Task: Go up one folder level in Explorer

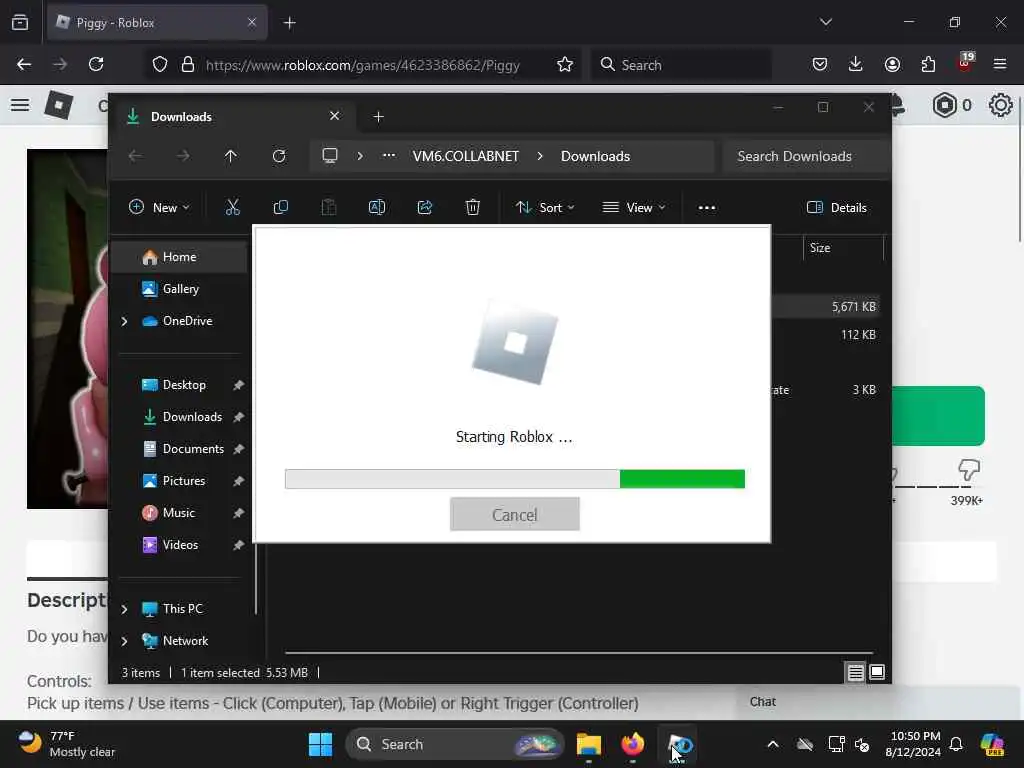Action: tap(231, 156)
